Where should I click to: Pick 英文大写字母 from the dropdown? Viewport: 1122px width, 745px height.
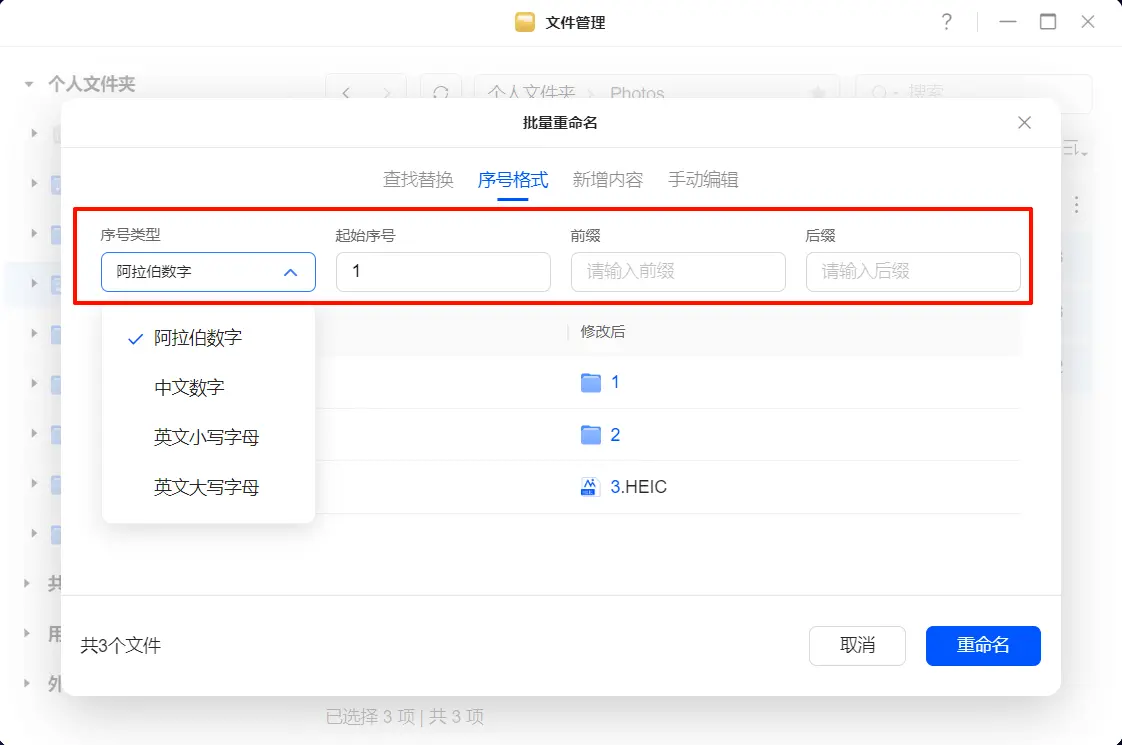coord(206,488)
